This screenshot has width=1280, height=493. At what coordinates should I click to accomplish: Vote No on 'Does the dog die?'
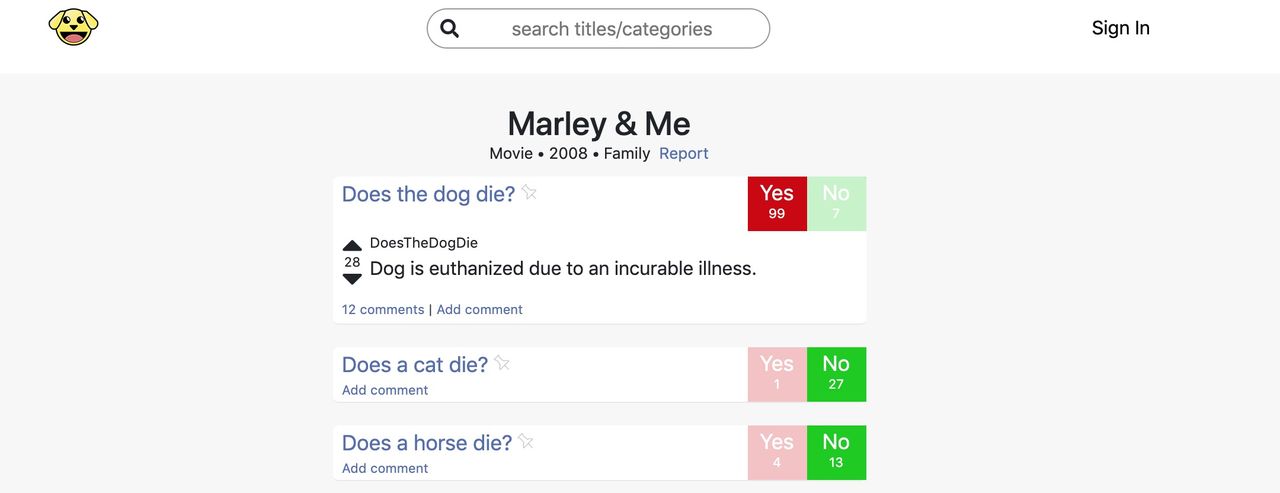point(836,203)
